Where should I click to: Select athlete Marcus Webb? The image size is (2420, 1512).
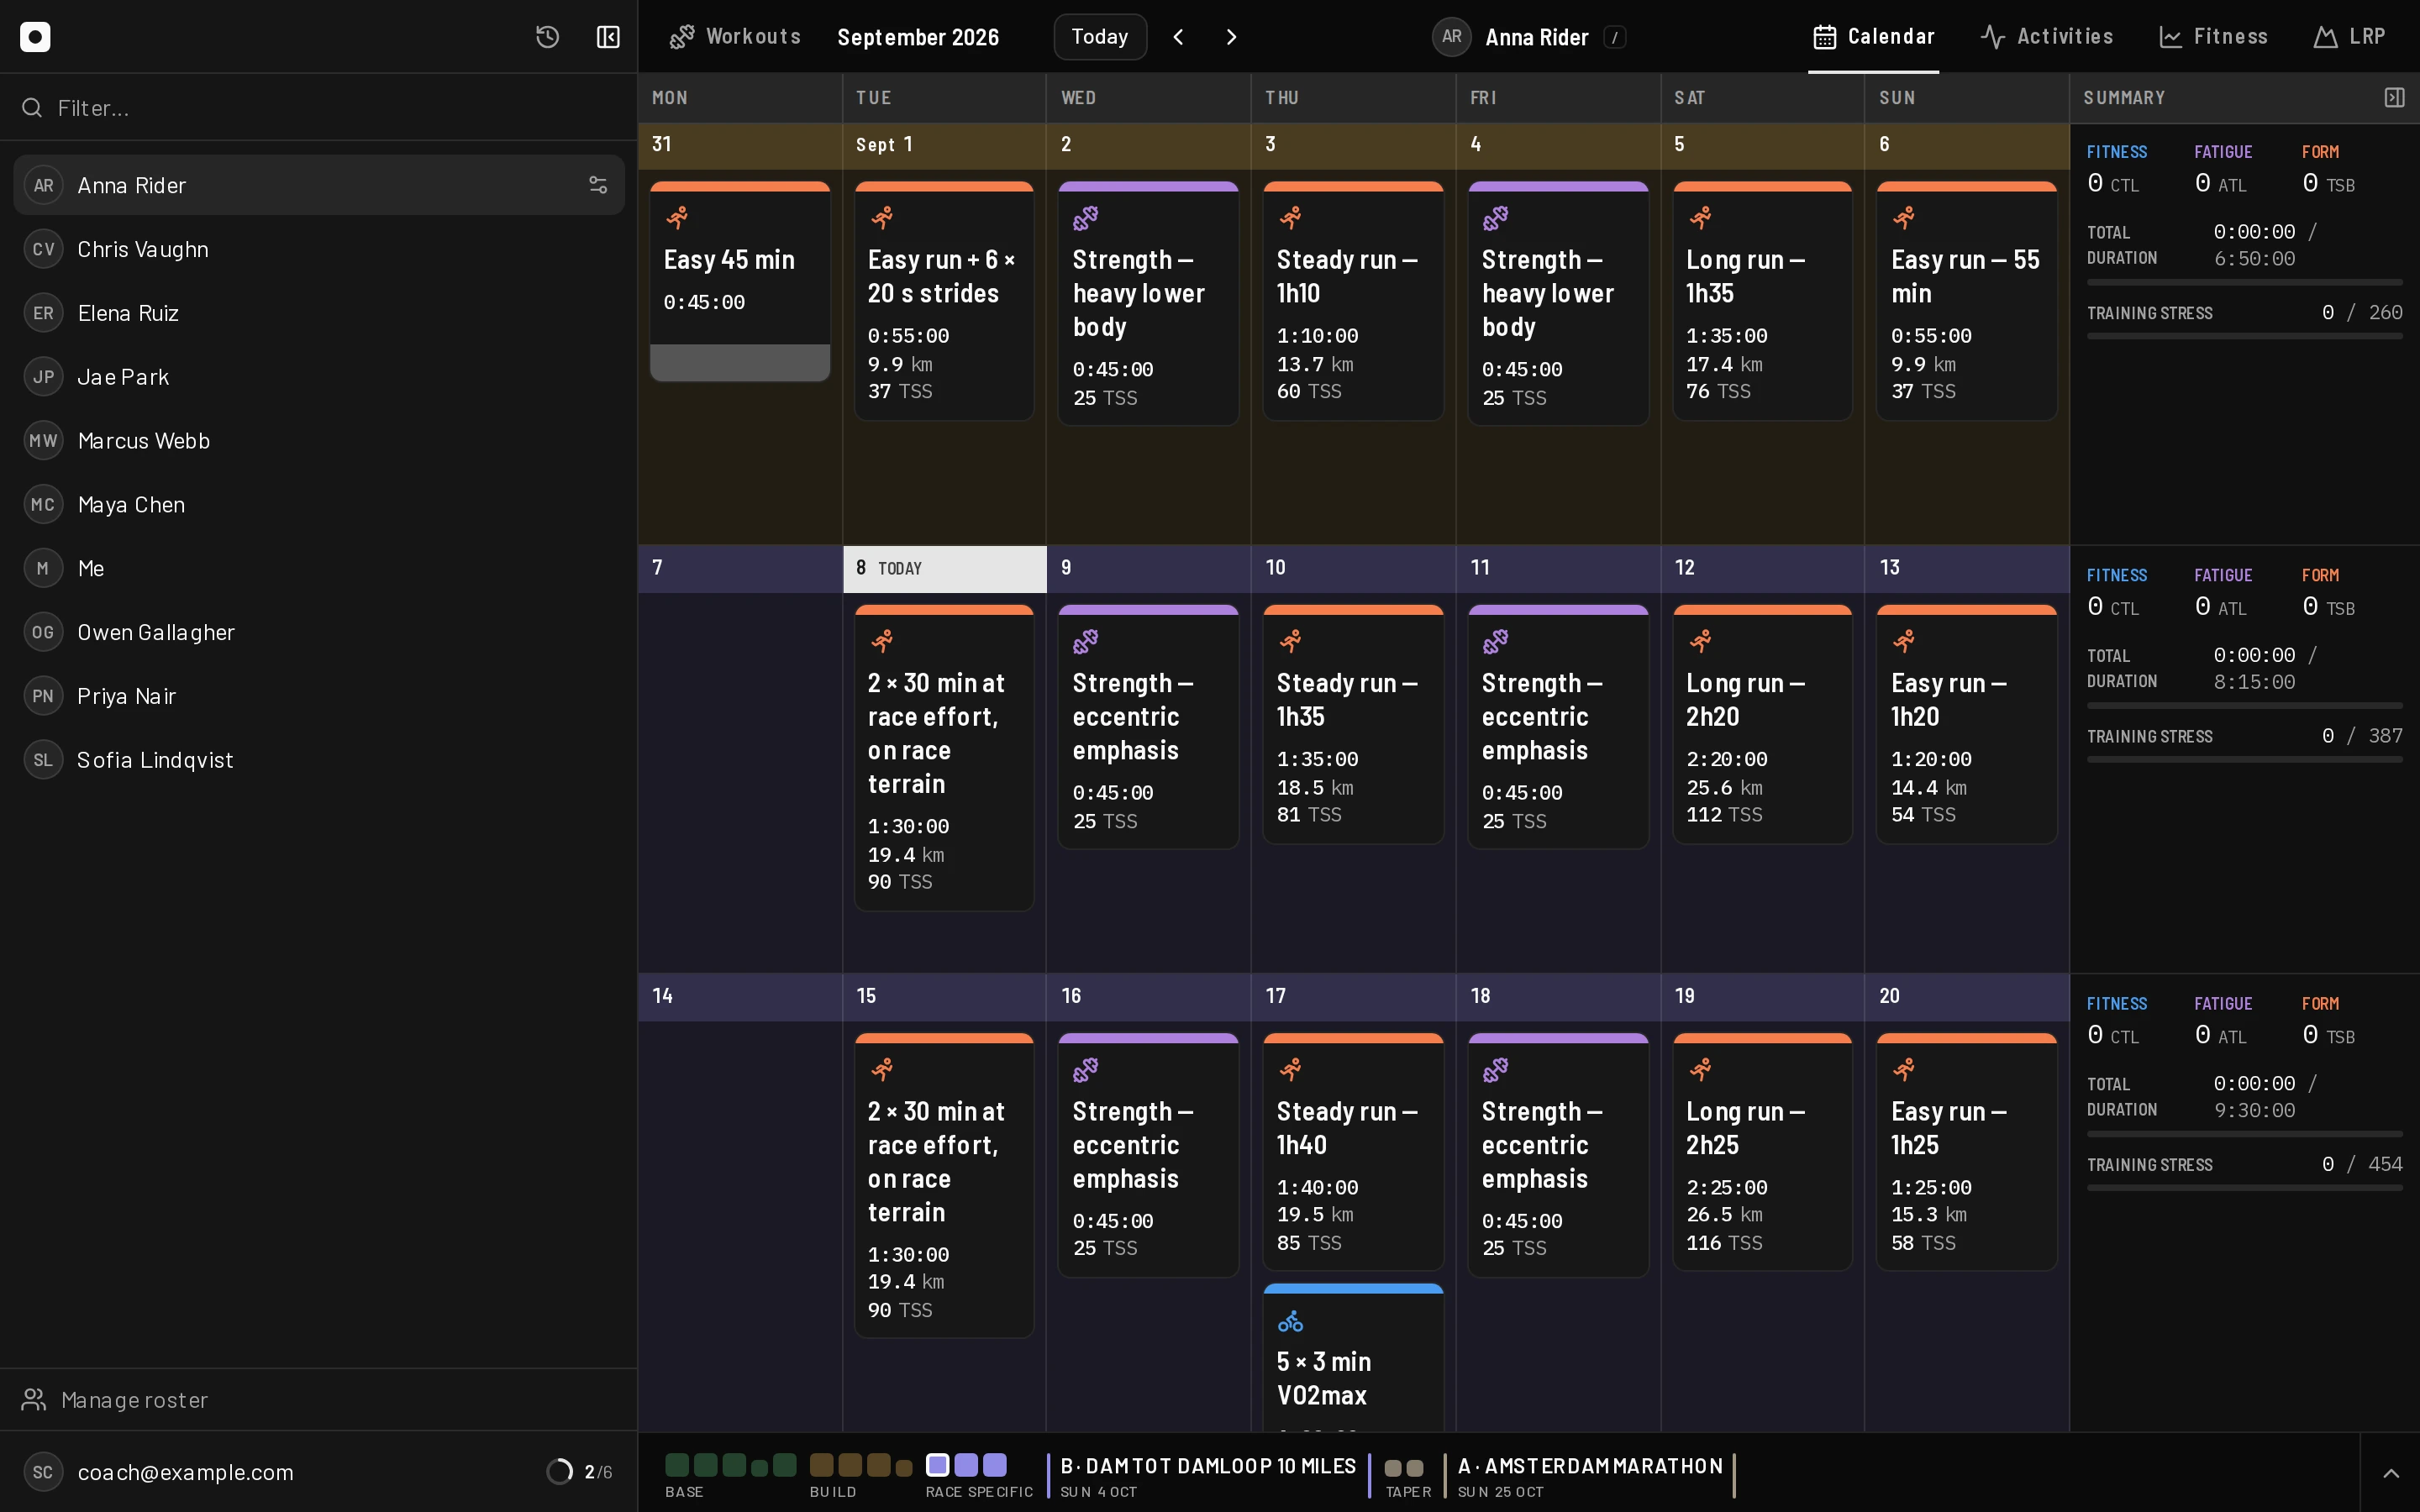(319, 440)
